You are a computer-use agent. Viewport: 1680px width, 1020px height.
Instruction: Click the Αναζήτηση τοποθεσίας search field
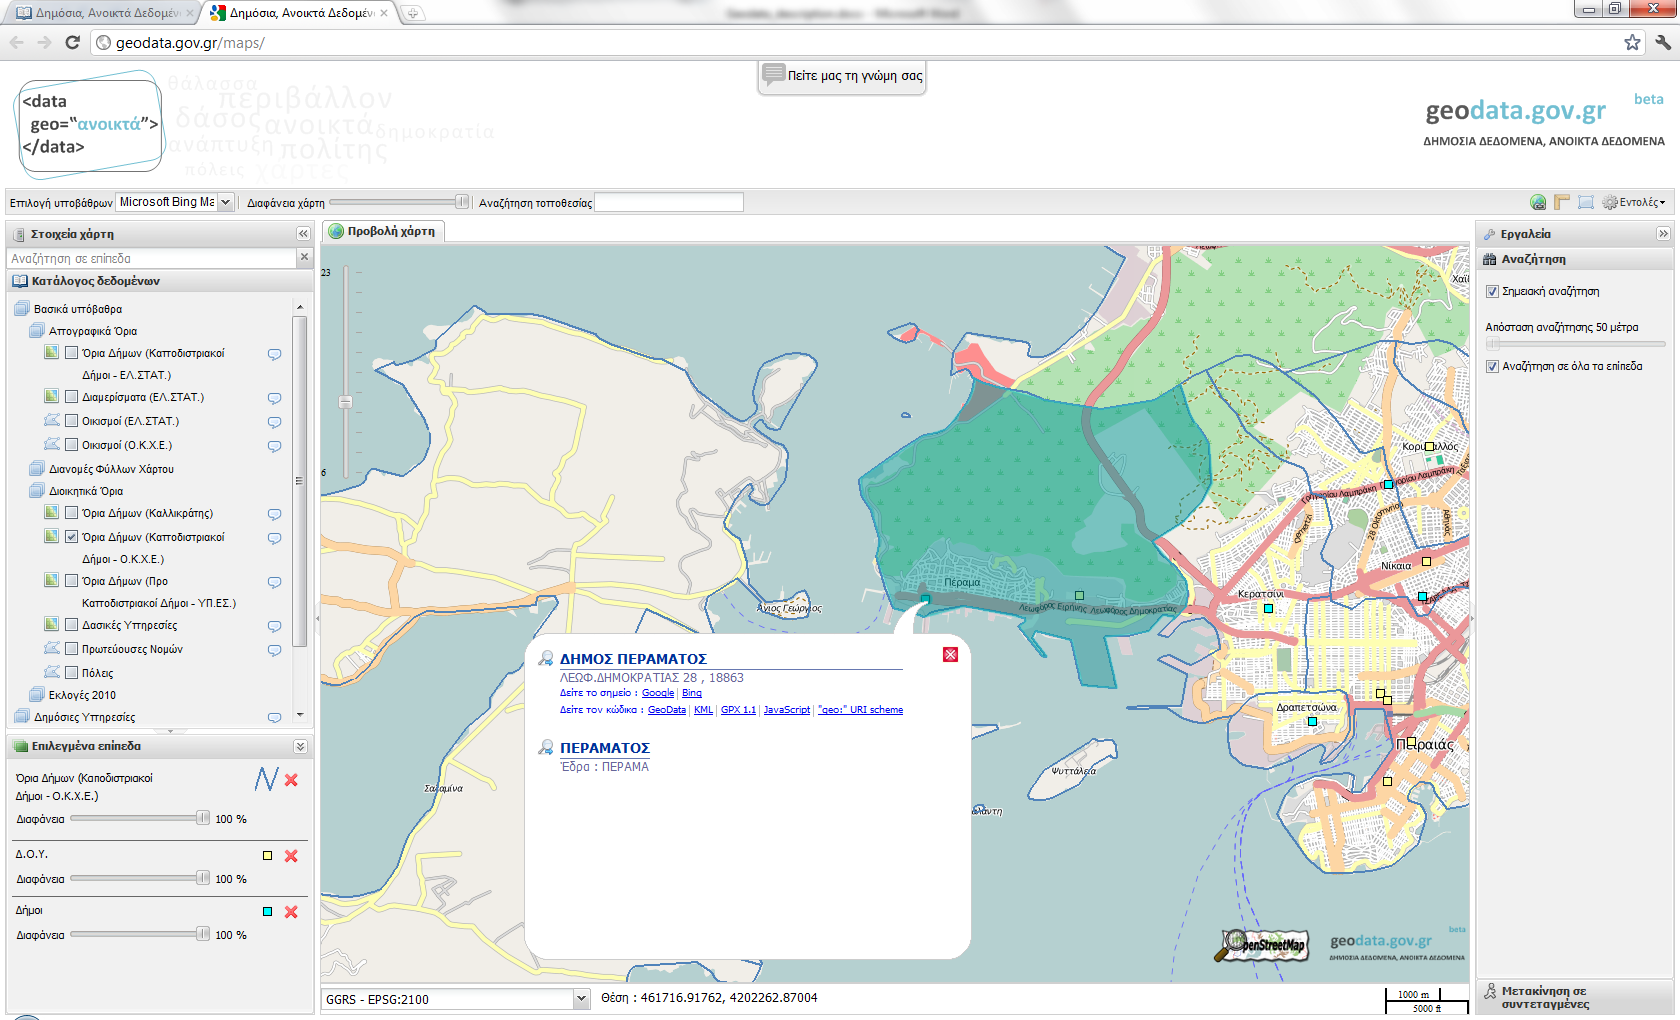click(x=669, y=203)
